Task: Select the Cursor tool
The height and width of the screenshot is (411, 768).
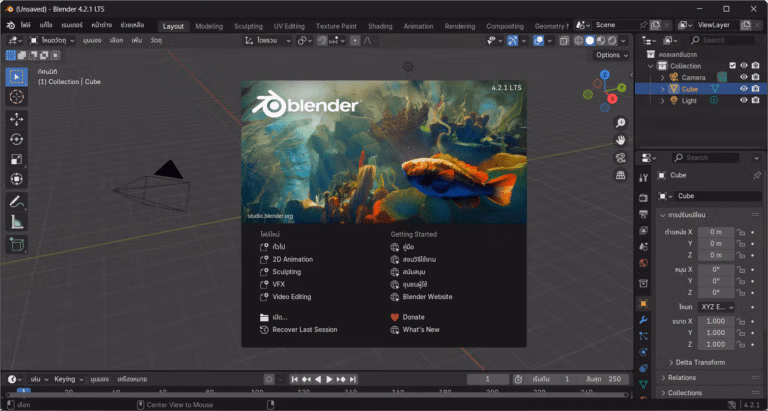Action: click(17, 97)
